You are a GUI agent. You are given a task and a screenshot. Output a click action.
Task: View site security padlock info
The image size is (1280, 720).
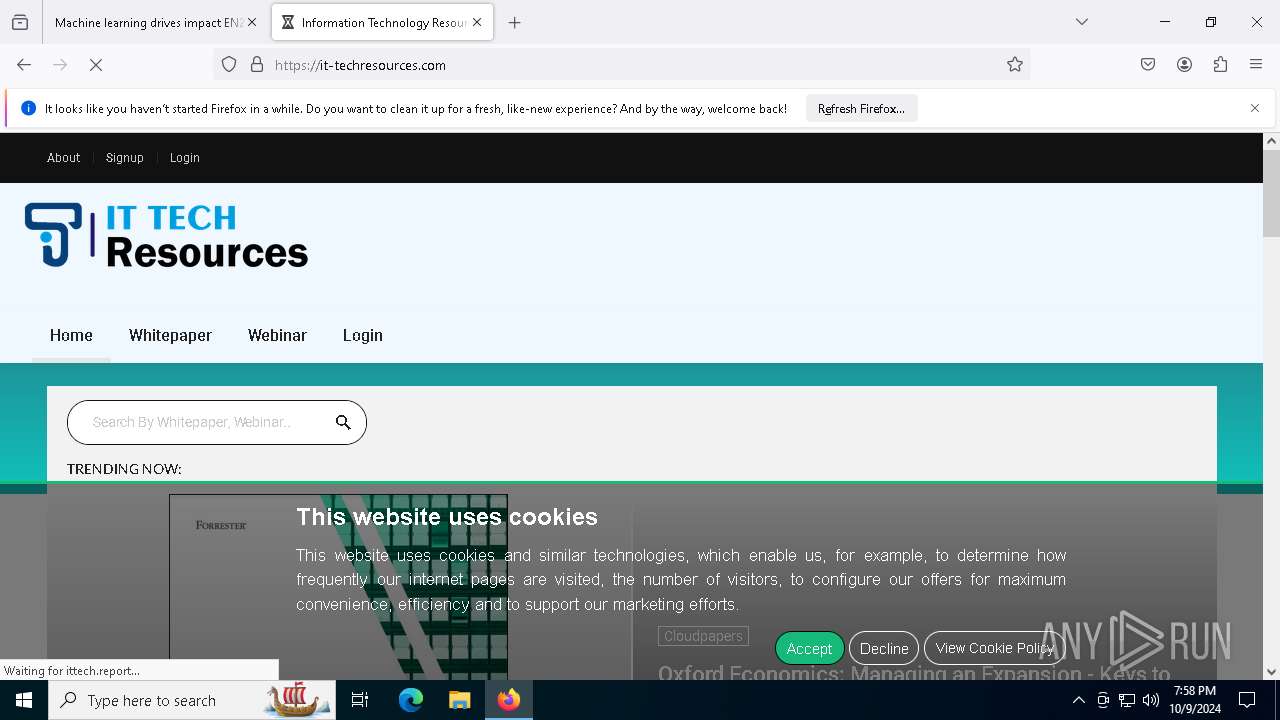[x=257, y=65]
